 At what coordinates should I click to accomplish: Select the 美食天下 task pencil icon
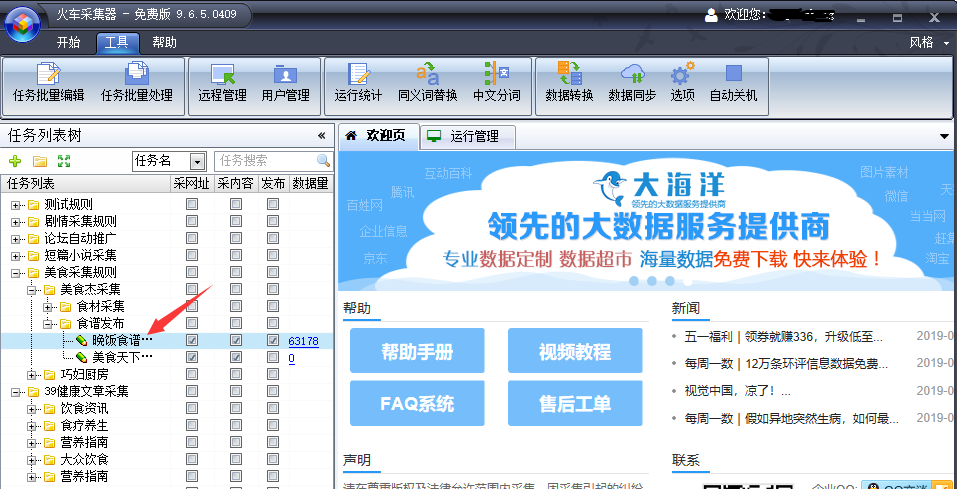[x=82, y=357]
